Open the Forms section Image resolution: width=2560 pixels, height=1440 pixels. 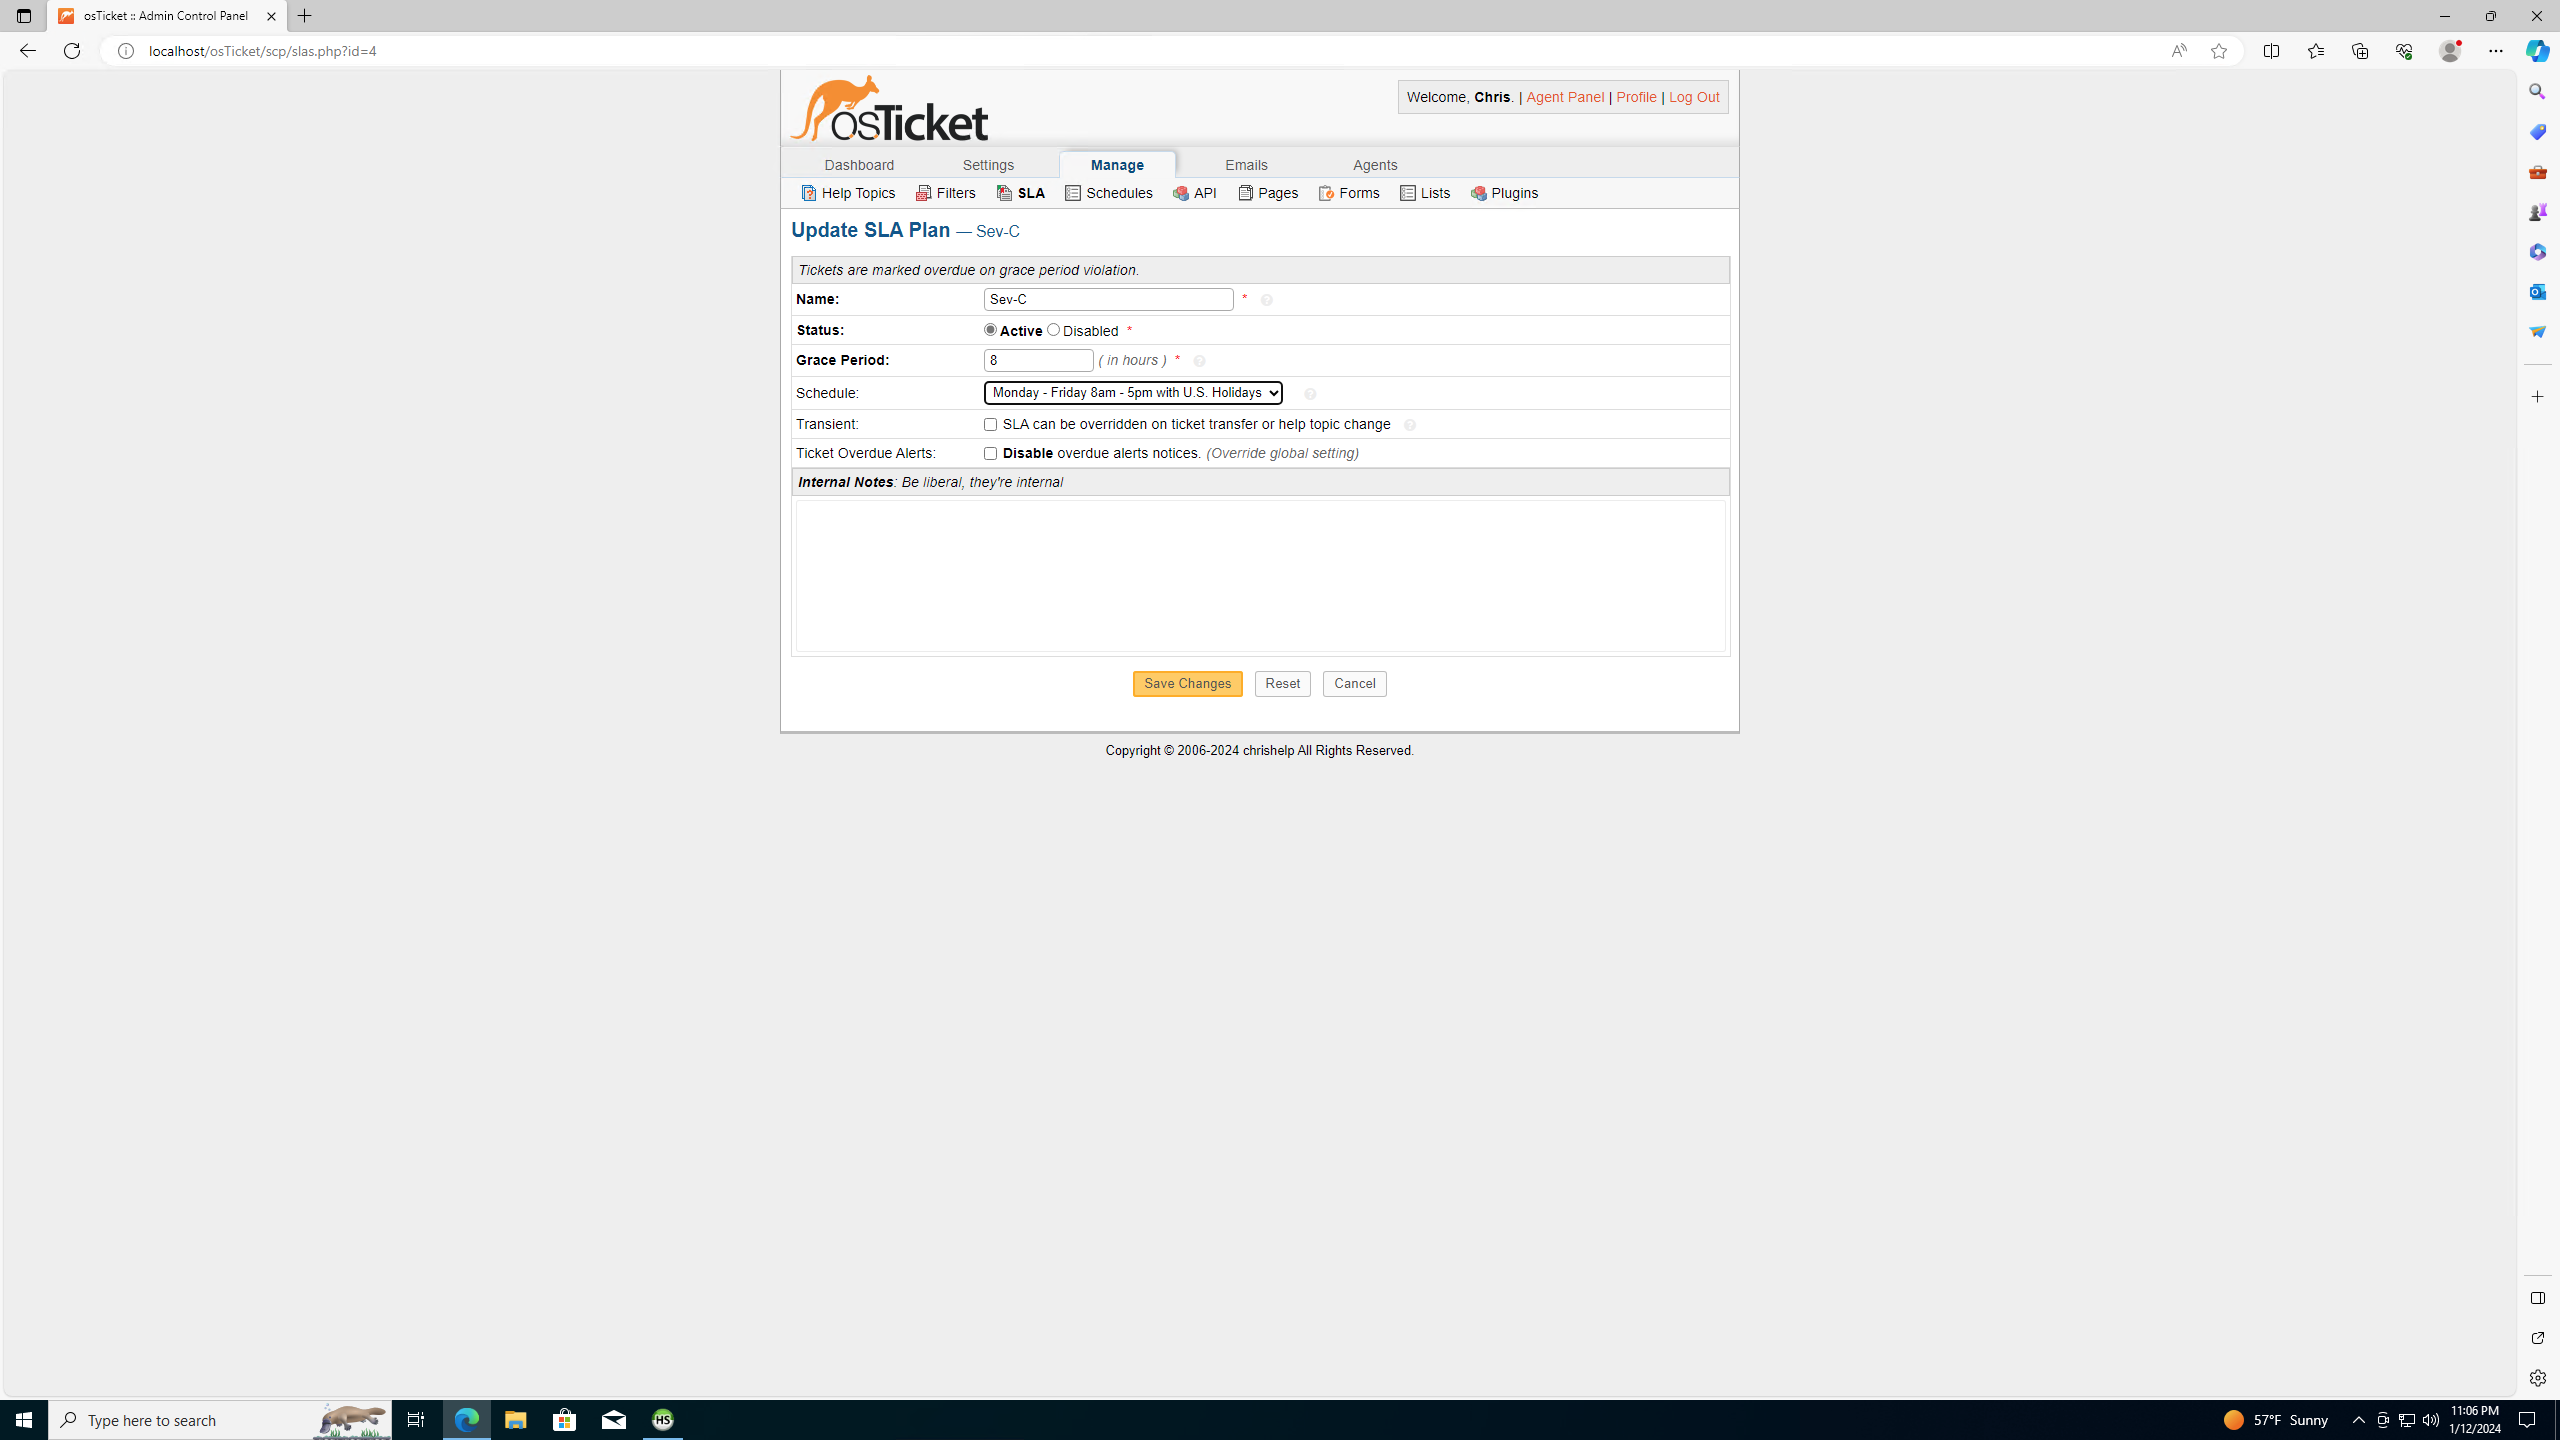click(x=1348, y=193)
